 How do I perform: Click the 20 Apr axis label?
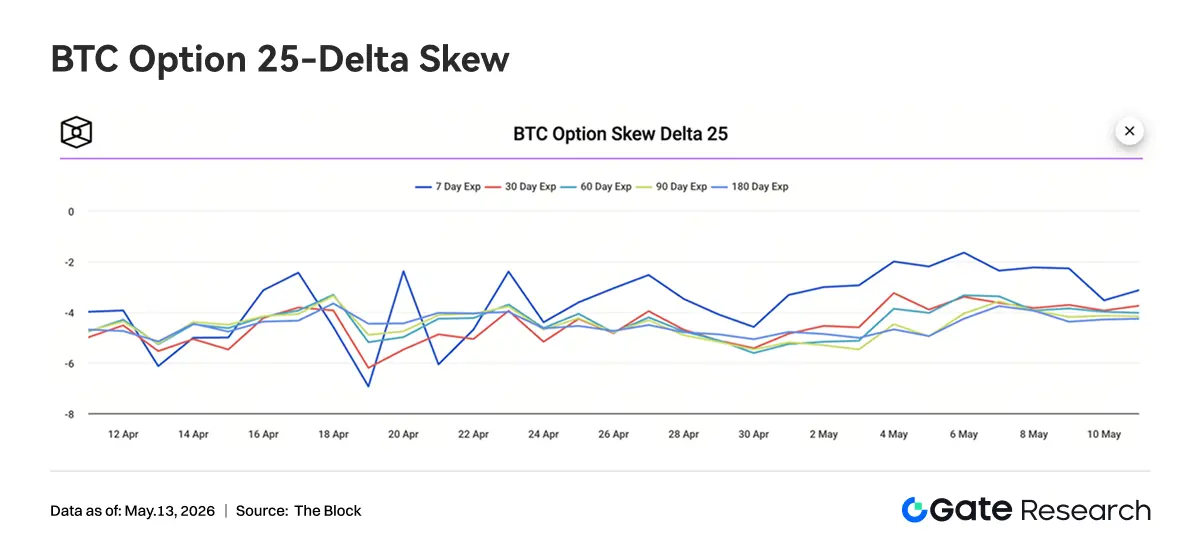pos(403,435)
